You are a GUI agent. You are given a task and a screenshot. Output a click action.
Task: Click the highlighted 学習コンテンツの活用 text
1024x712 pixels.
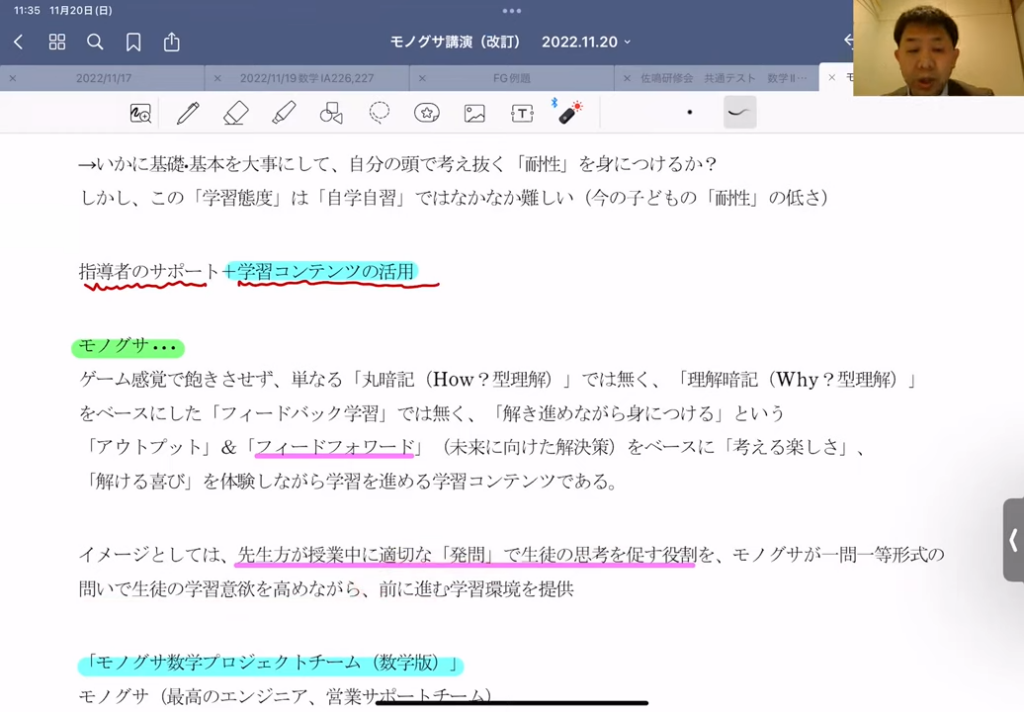325,271
